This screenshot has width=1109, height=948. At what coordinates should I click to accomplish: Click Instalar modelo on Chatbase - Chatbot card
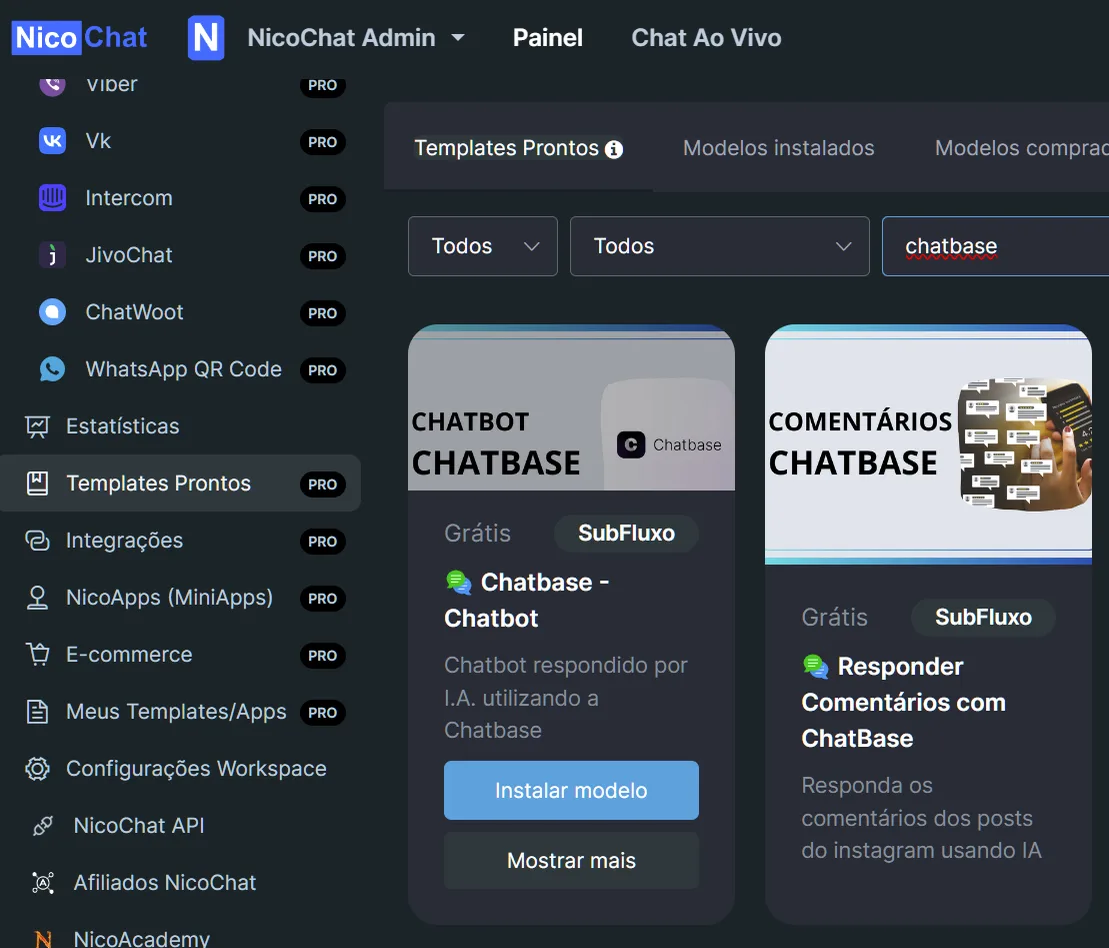pos(571,790)
